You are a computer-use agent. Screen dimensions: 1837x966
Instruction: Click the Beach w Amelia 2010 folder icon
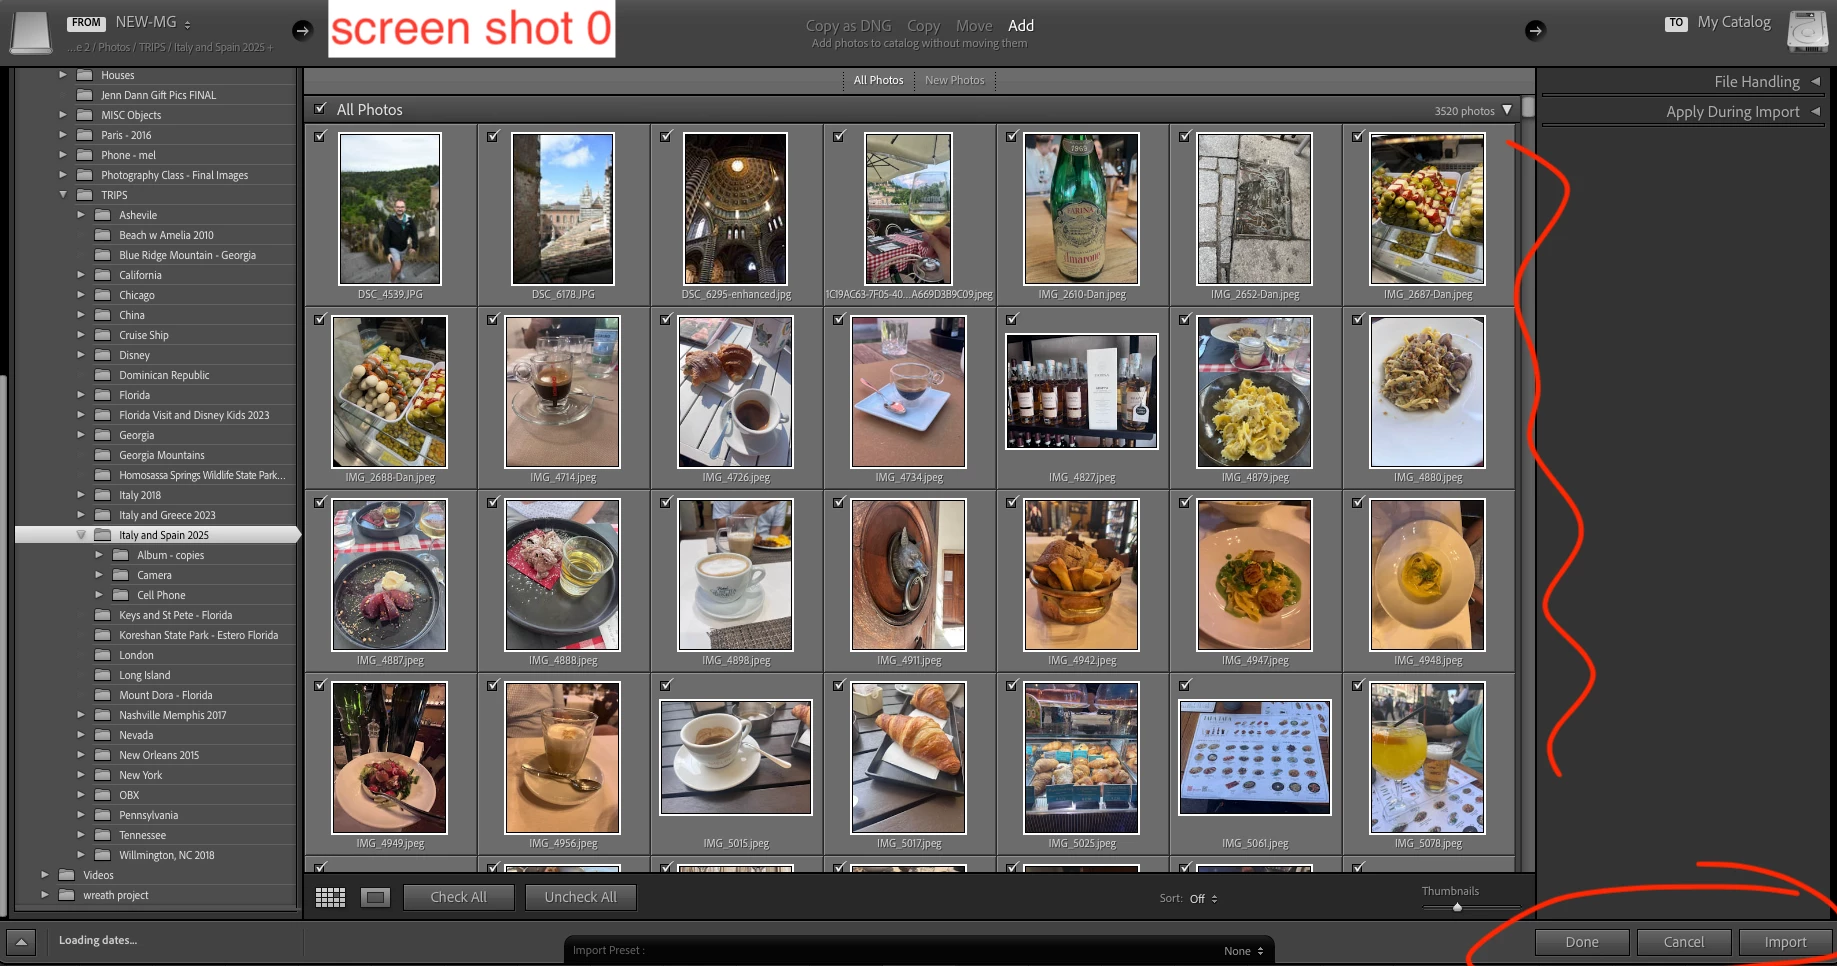tap(103, 235)
